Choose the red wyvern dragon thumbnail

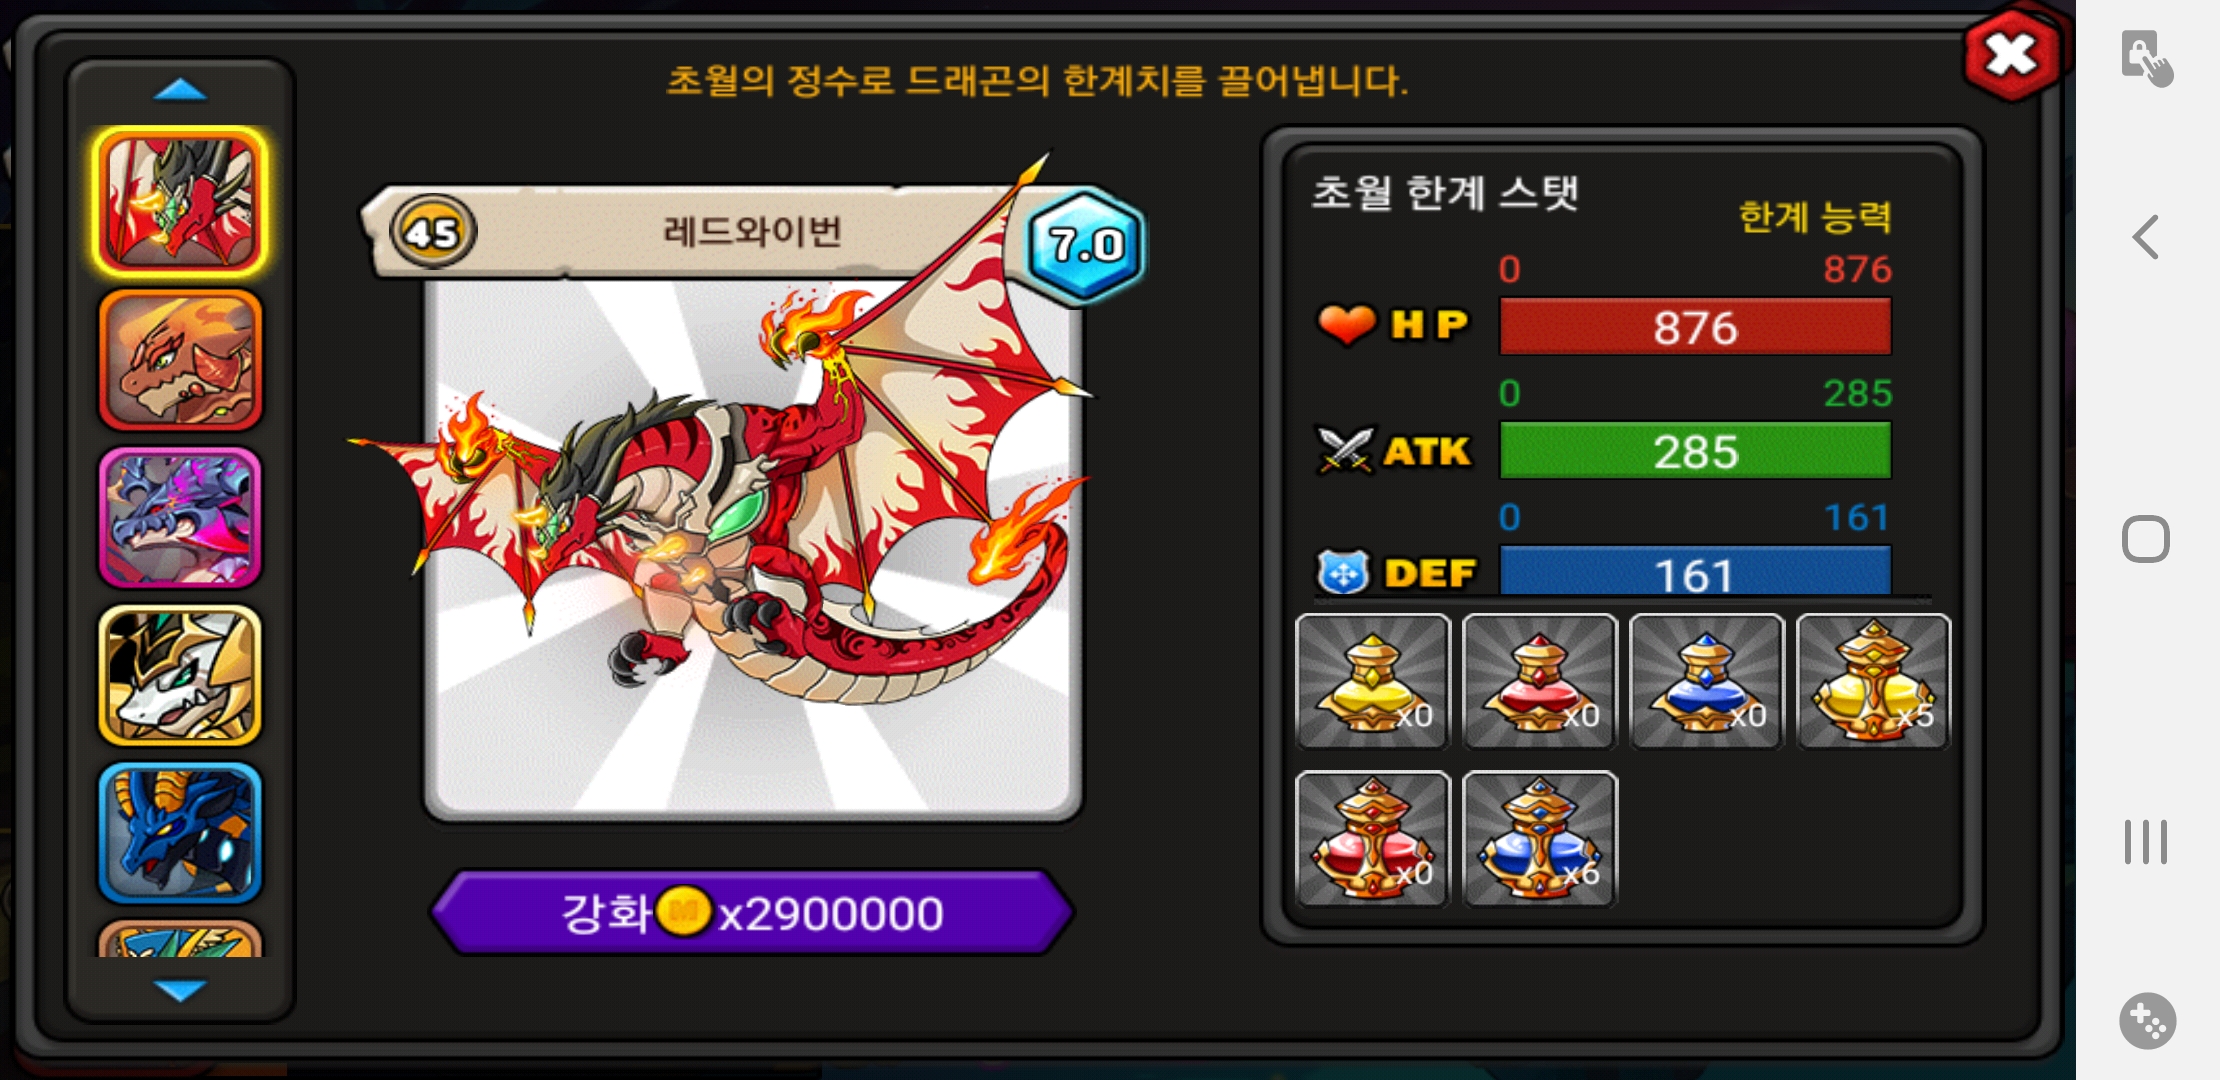180,202
